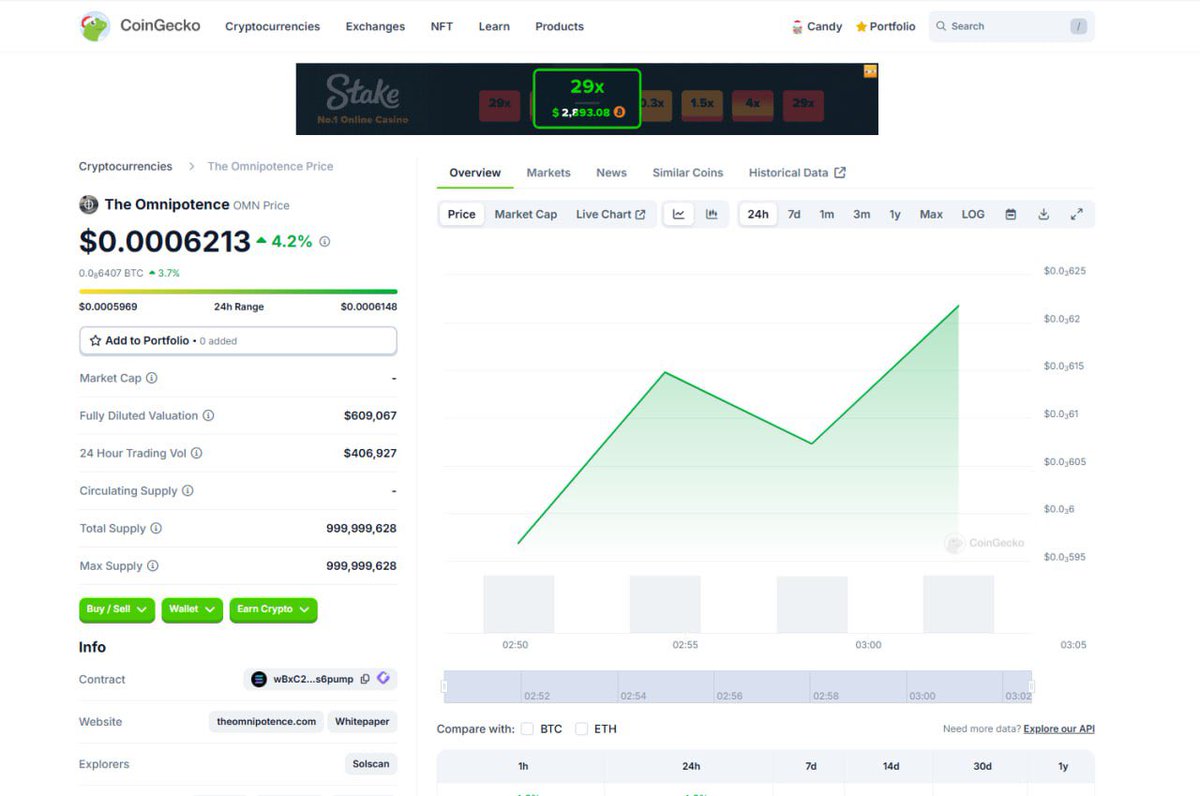
Task: Click the search magnifier icon
Action: point(941,26)
